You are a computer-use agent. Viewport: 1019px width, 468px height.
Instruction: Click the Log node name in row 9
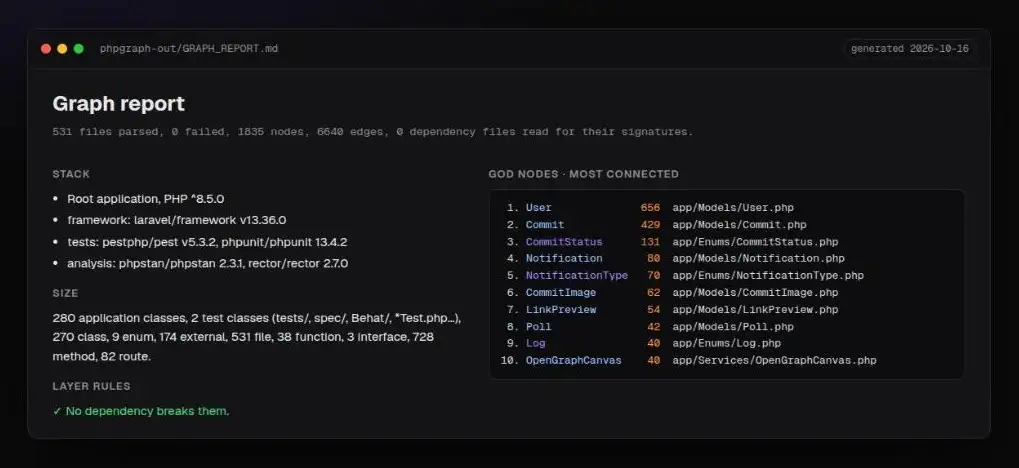(x=535, y=343)
